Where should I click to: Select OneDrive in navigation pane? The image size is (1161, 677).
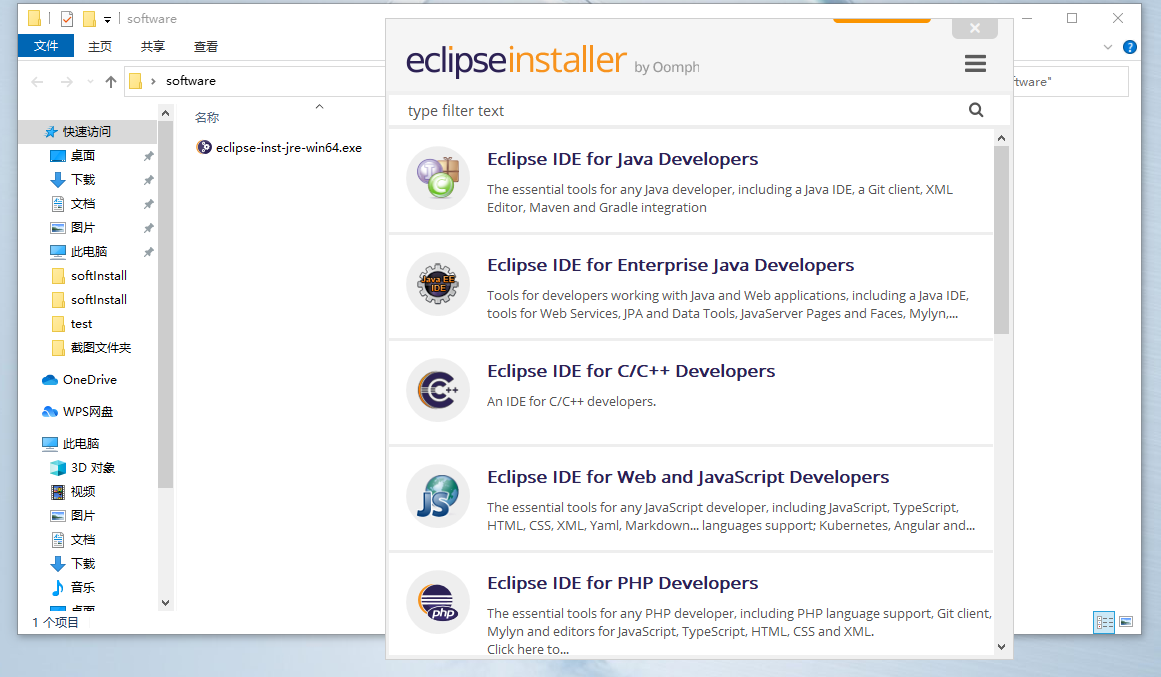90,379
